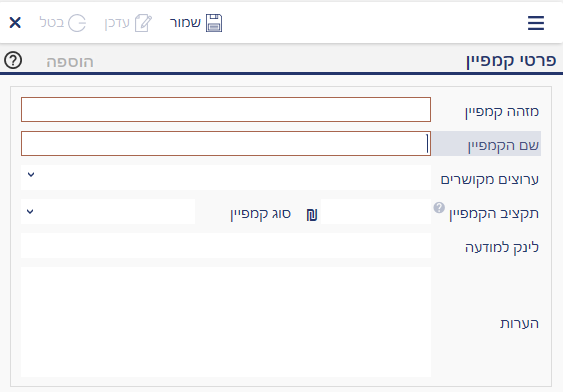The image size is (563, 392).
Task: Click inside the הערות notes textarea
Action: 226,322
